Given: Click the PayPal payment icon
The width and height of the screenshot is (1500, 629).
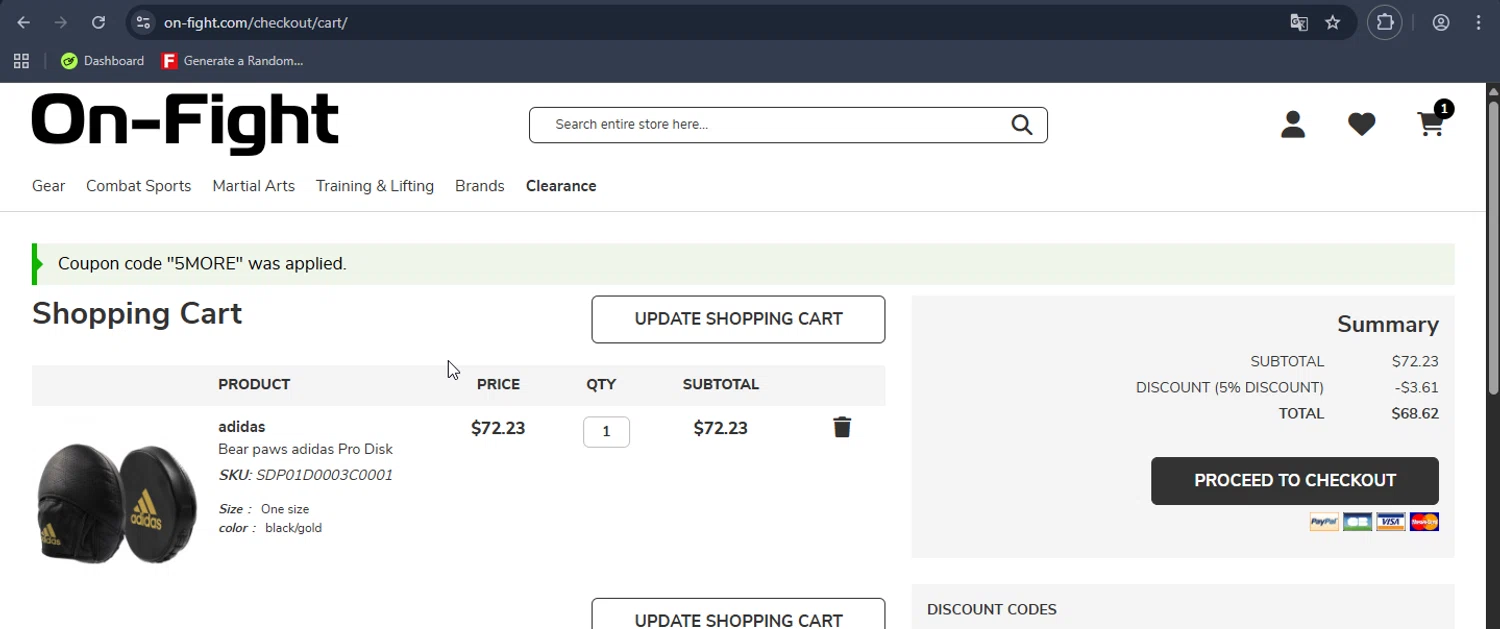Looking at the screenshot, I should [x=1324, y=522].
